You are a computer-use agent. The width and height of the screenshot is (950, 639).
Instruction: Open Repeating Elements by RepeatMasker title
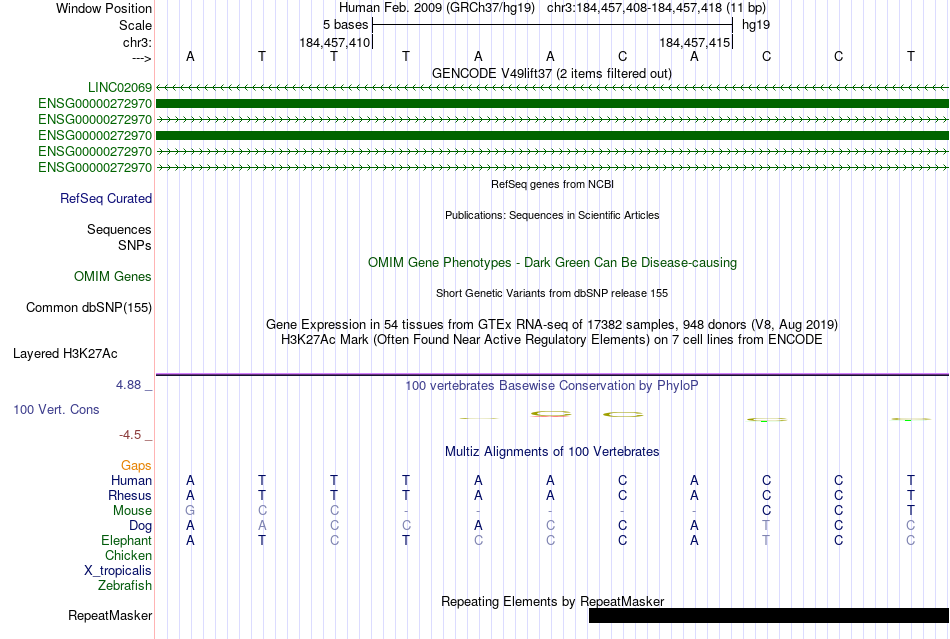click(x=552, y=601)
